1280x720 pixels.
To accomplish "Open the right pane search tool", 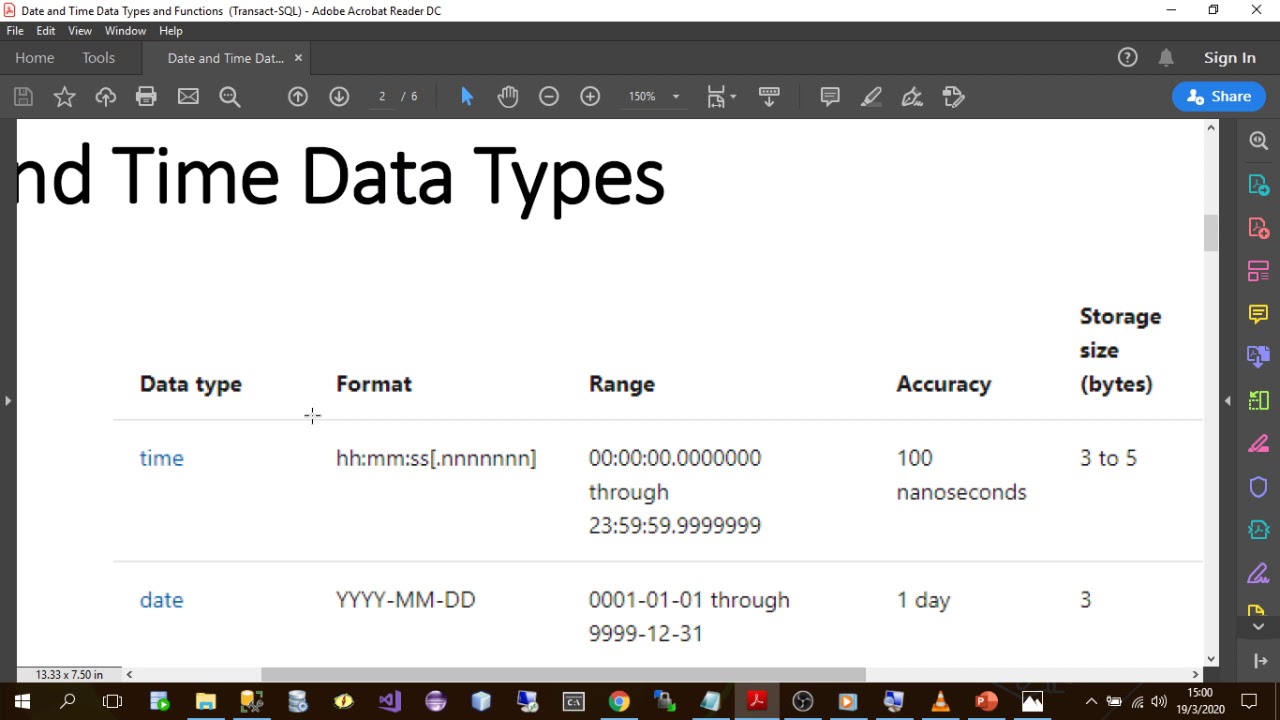I will click(x=1259, y=142).
